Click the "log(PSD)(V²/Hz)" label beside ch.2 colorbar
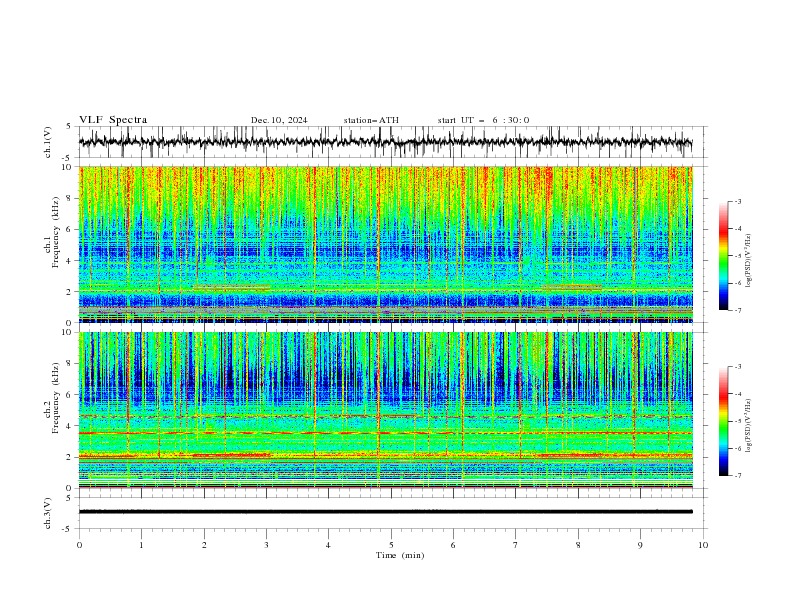Image resolution: width=792 pixels, height=612 pixels. coord(749,426)
